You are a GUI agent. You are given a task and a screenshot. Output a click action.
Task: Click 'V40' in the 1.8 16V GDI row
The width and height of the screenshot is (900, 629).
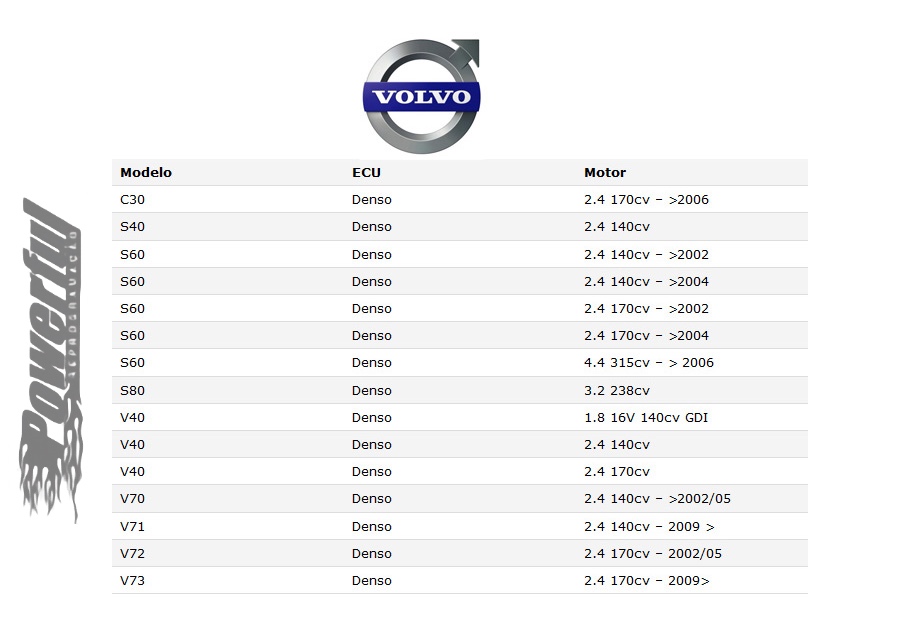pyautogui.click(x=132, y=418)
